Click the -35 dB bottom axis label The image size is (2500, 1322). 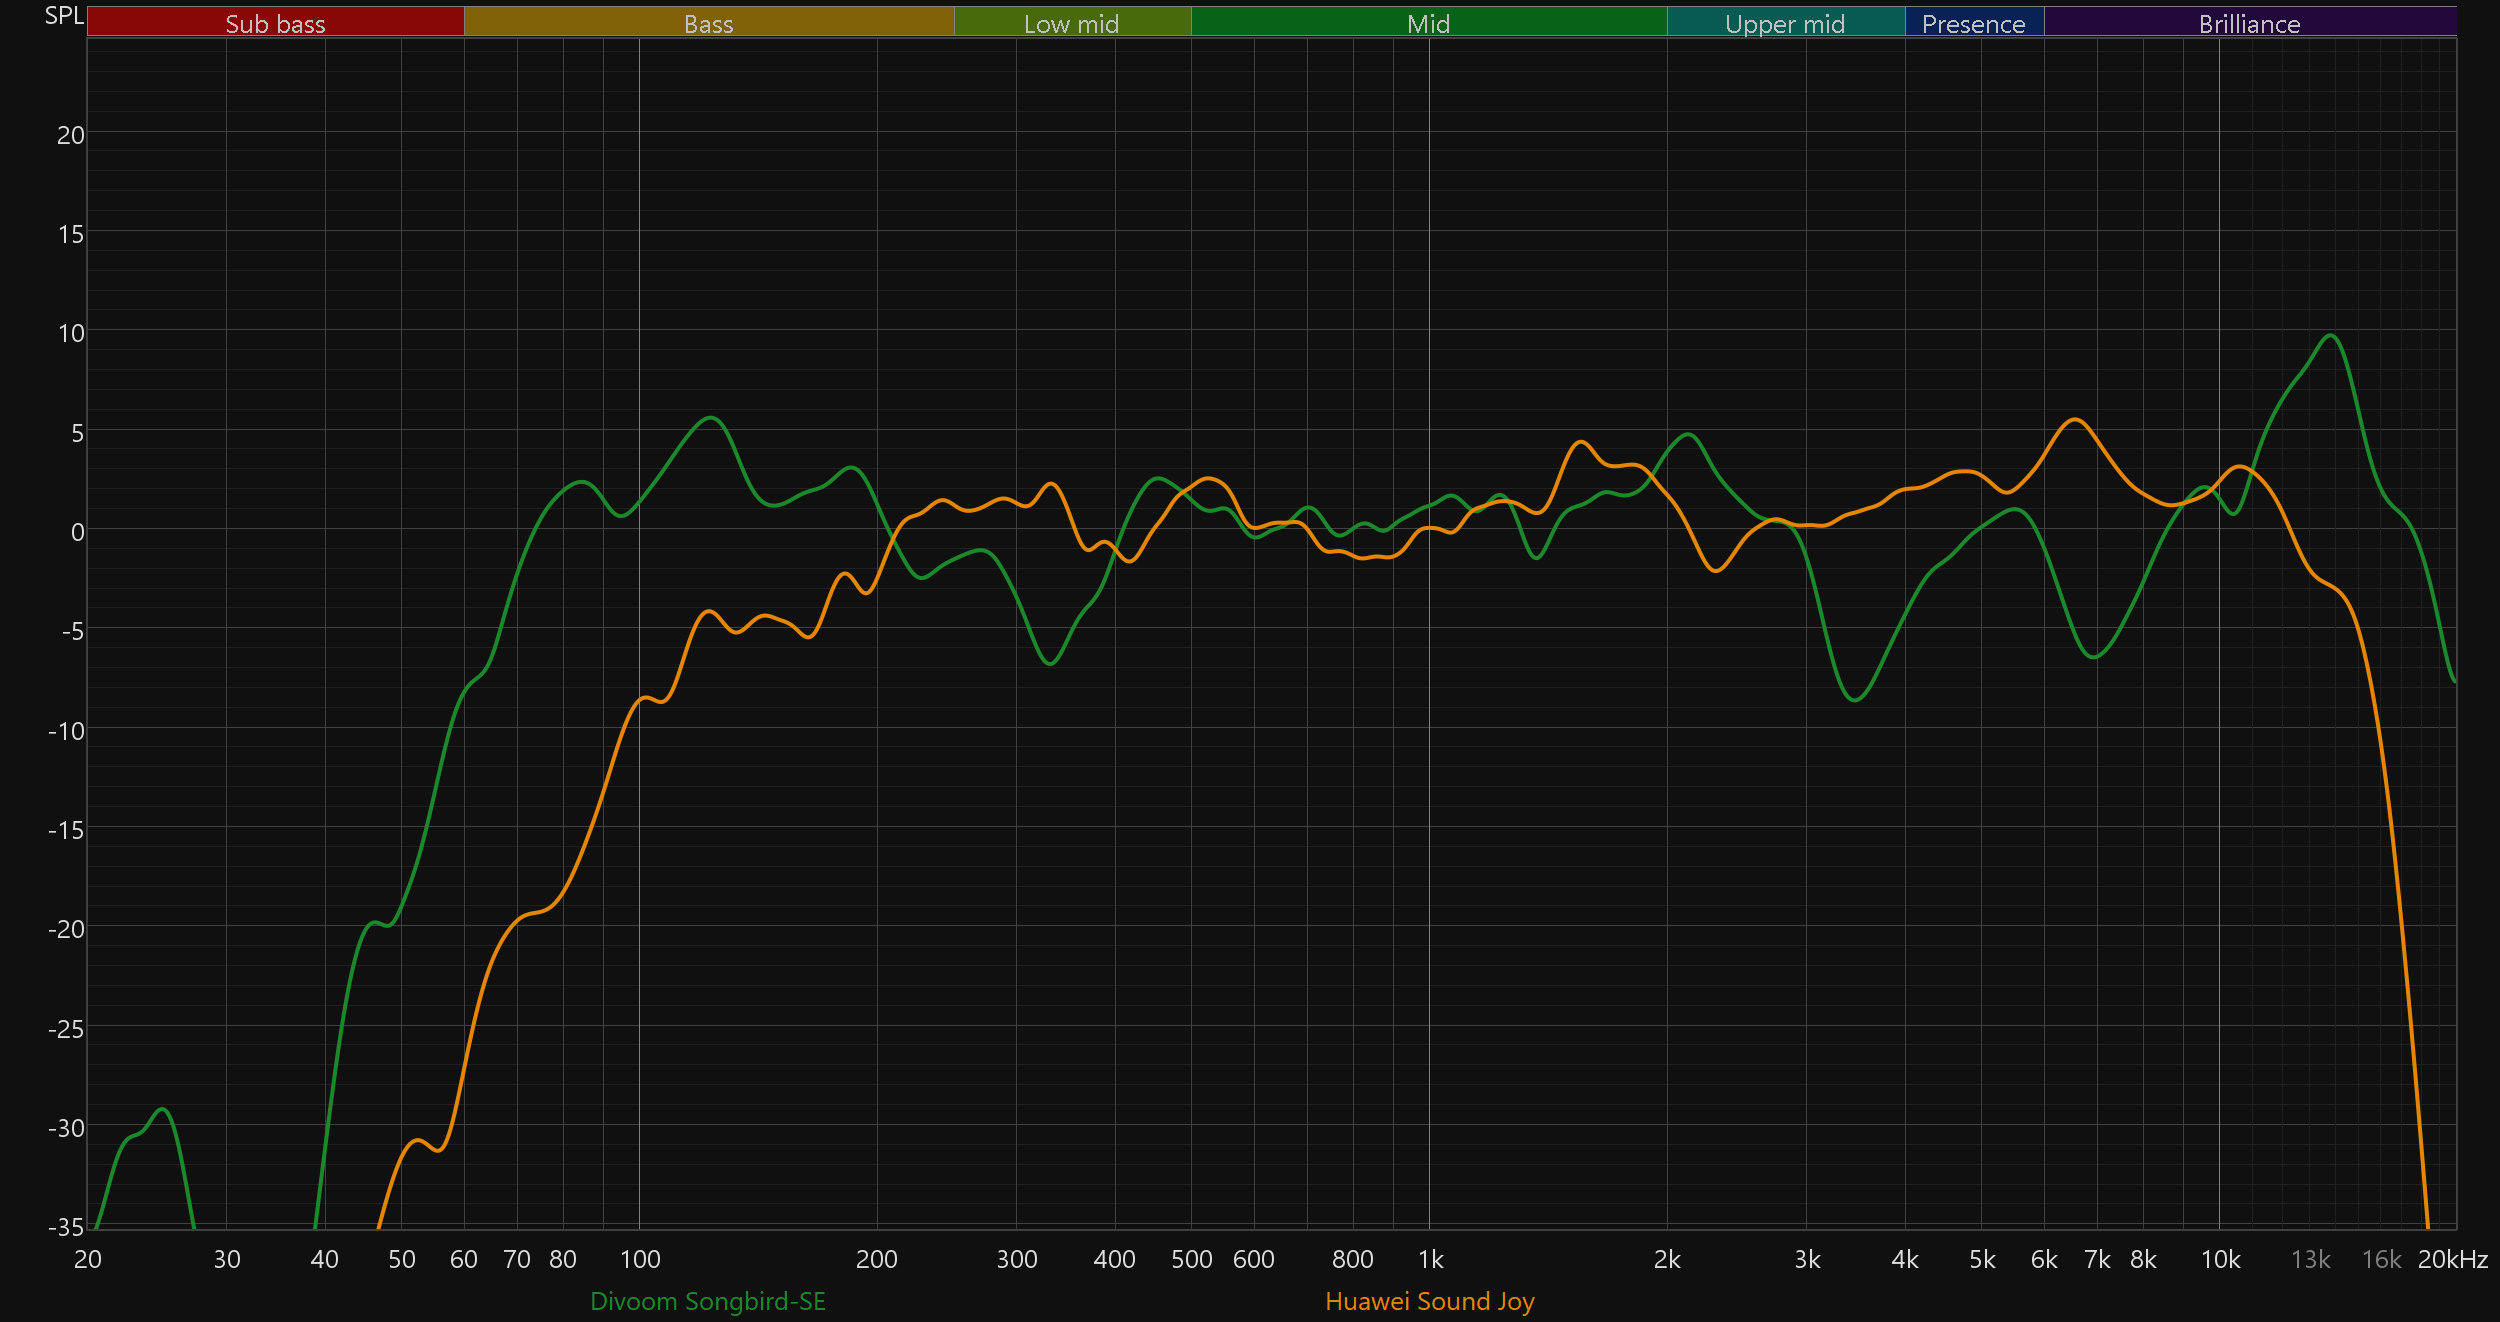coord(66,1226)
